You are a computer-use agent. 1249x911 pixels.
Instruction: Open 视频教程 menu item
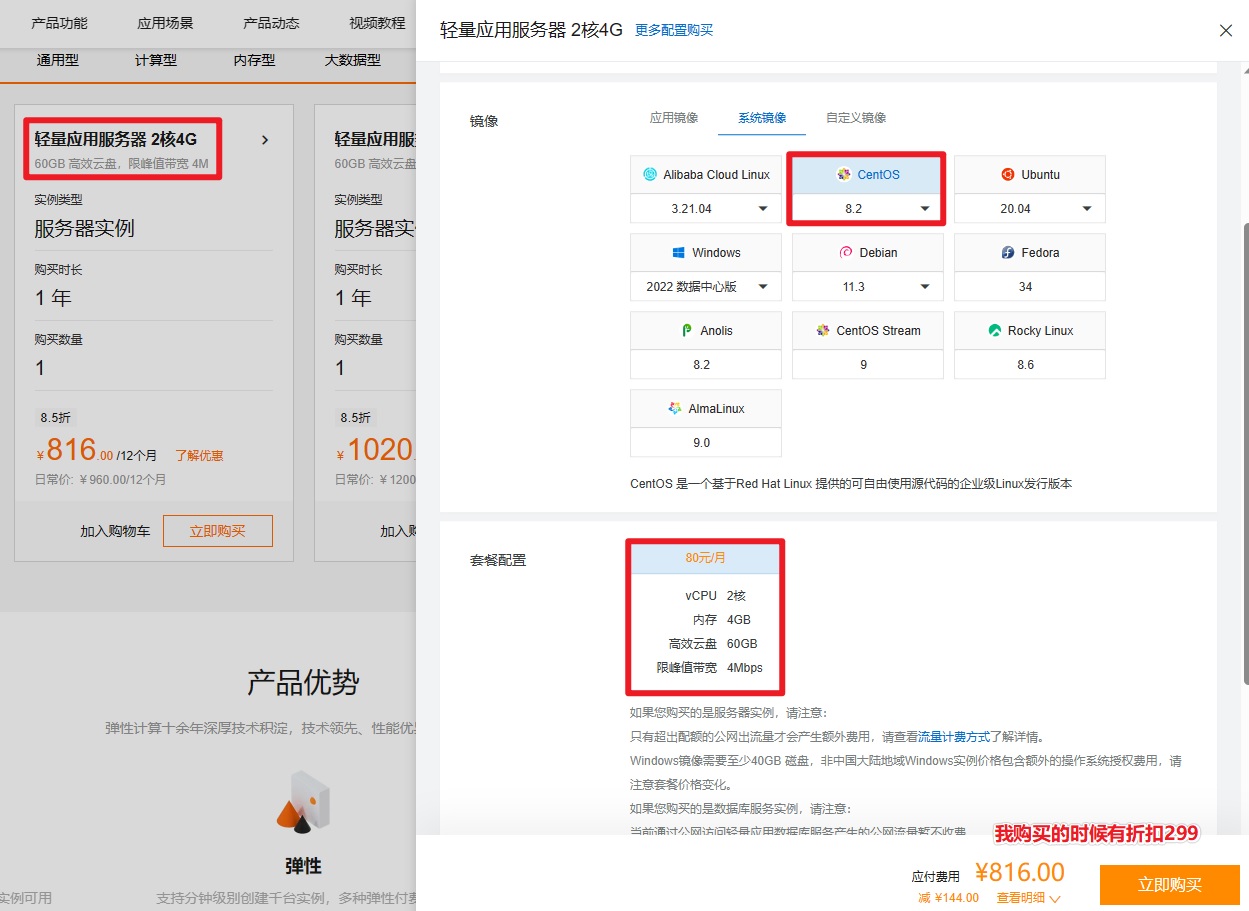pos(377,23)
